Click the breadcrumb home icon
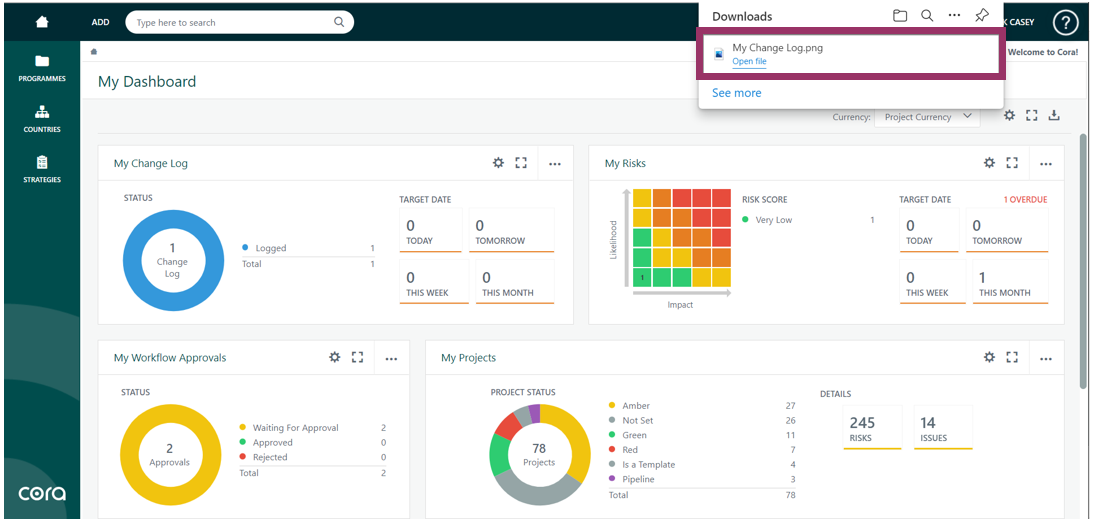Image resolution: width=1098 pixels, height=527 pixels. [x=94, y=52]
